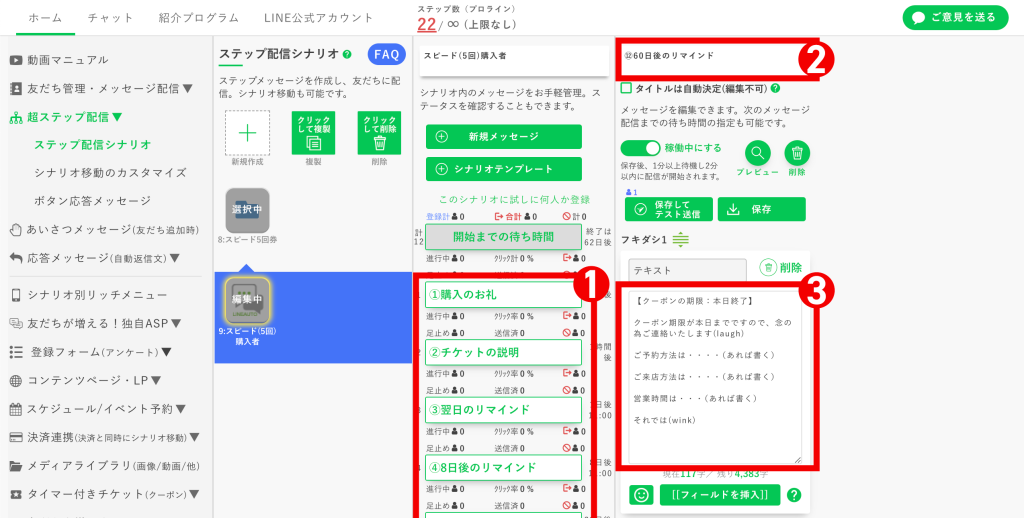Open ボタン応答メッセージ submenu item
The image size is (1024, 518).
(93, 201)
